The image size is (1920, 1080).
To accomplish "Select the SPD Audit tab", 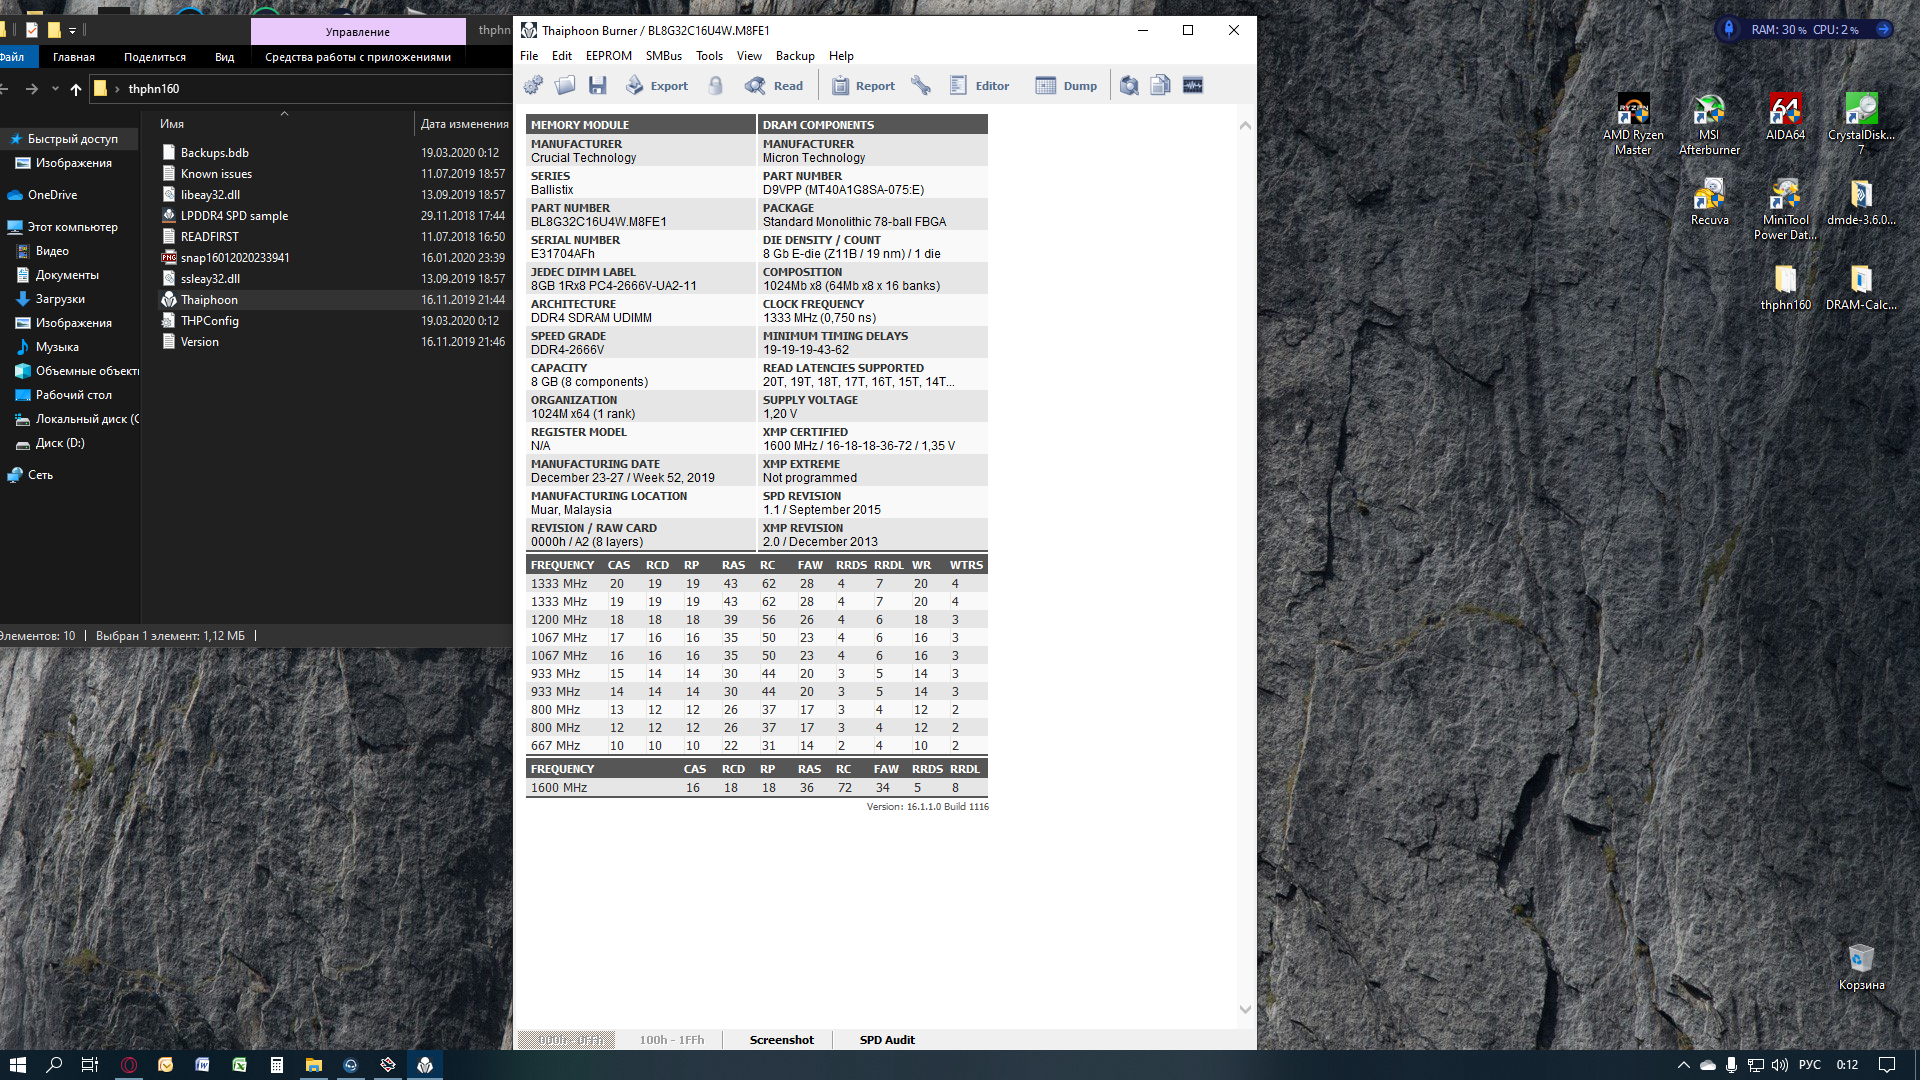I will (887, 1040).
